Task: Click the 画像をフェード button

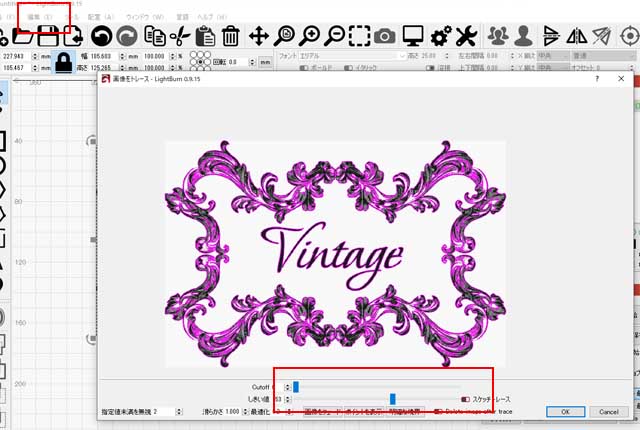Action: (x=322, y=412)
